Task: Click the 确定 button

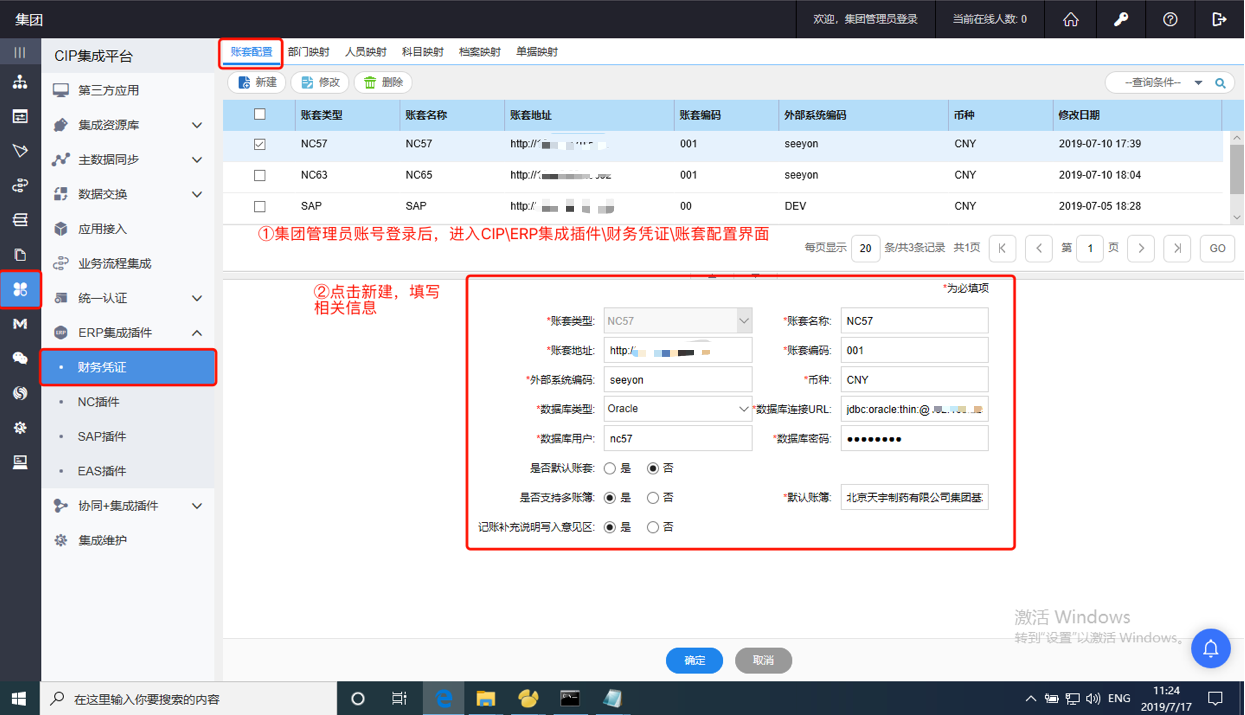Action: (x=694, y=660)
